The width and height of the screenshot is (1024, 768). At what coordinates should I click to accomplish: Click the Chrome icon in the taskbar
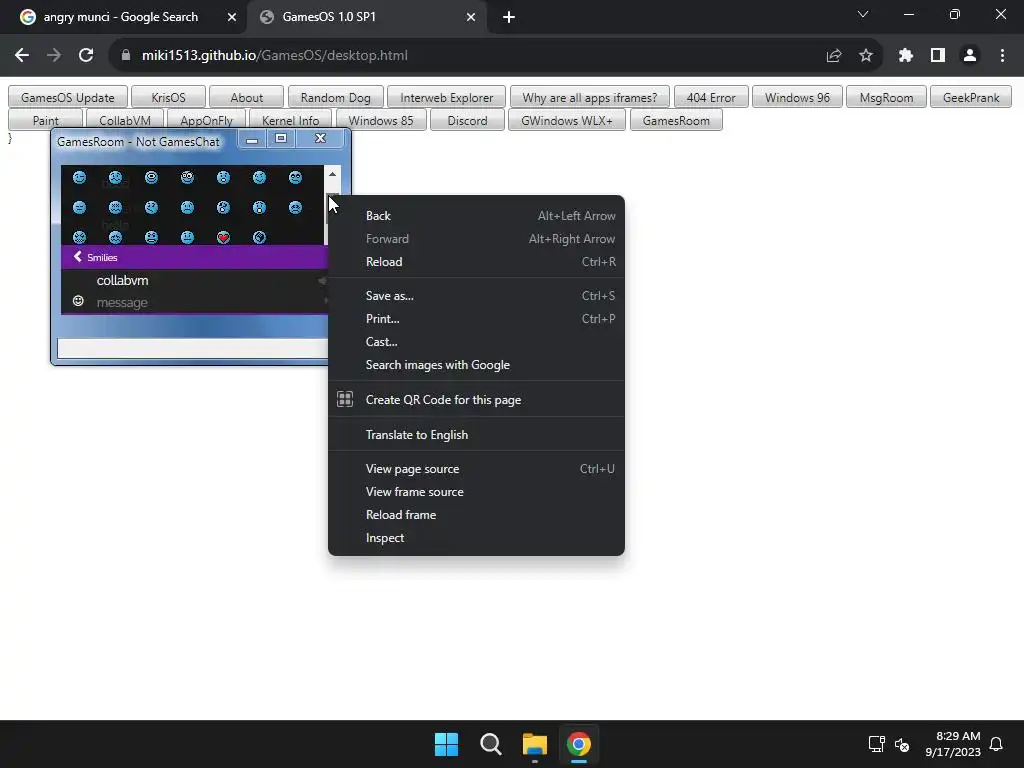[x=579, y=744]
